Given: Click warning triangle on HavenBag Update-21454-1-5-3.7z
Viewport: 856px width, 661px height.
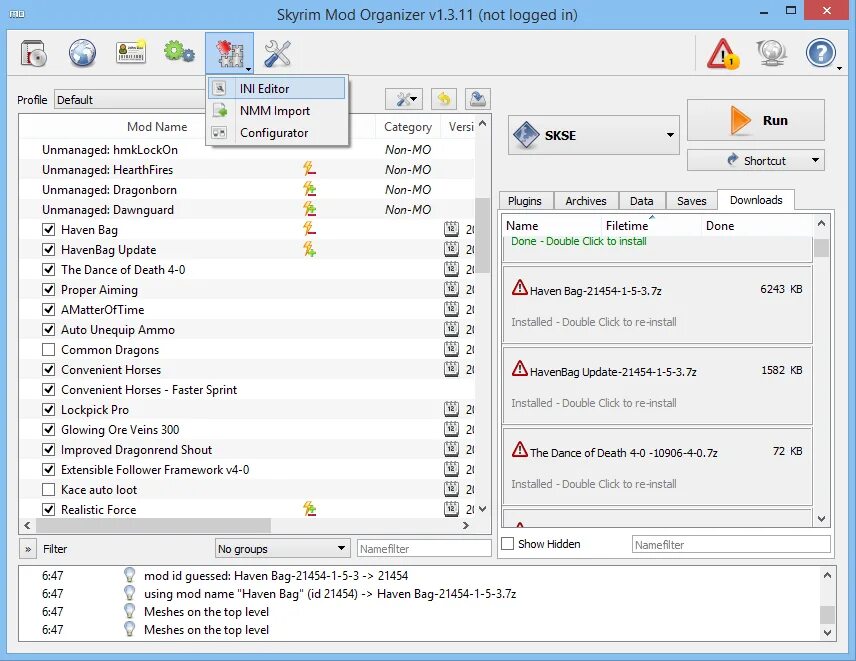Looking at the screenshot, I should pyautogui.click(x=520, y=368).
